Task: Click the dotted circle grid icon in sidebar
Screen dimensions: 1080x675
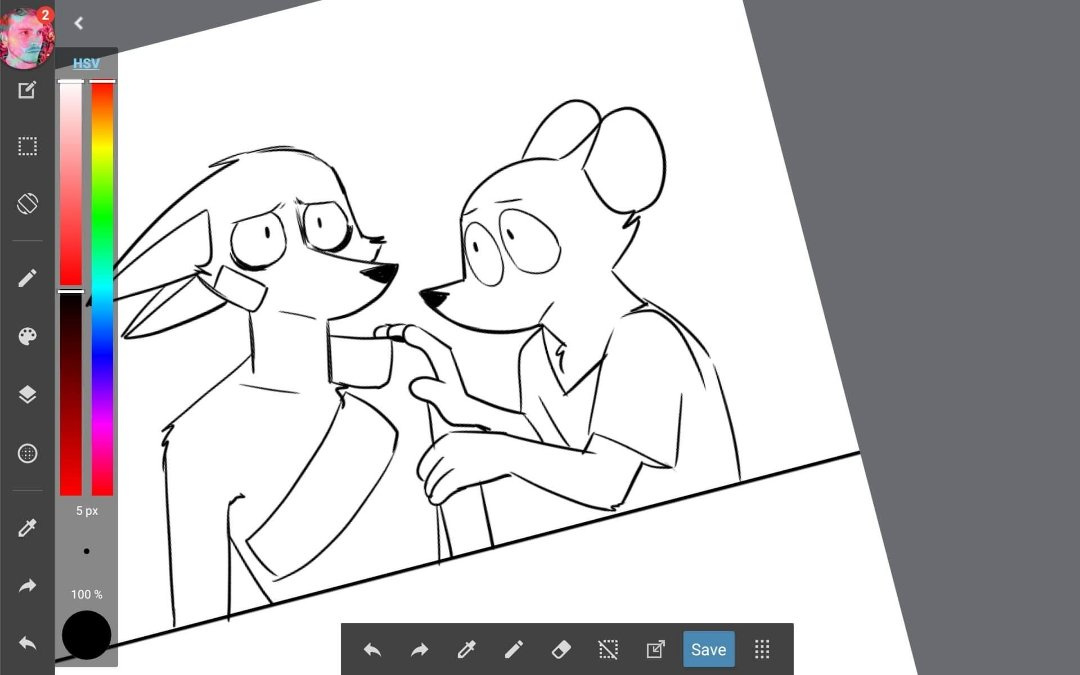Action: (27, 453)
